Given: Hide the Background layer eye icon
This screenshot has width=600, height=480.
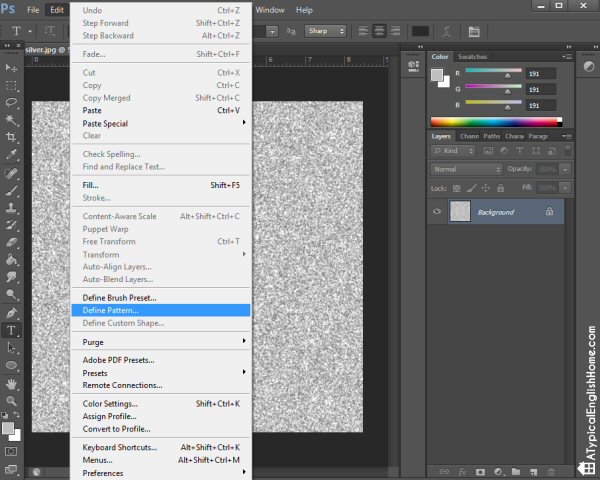Looking at the screenshot, I should pyautogui.click(x=437, y=211).
